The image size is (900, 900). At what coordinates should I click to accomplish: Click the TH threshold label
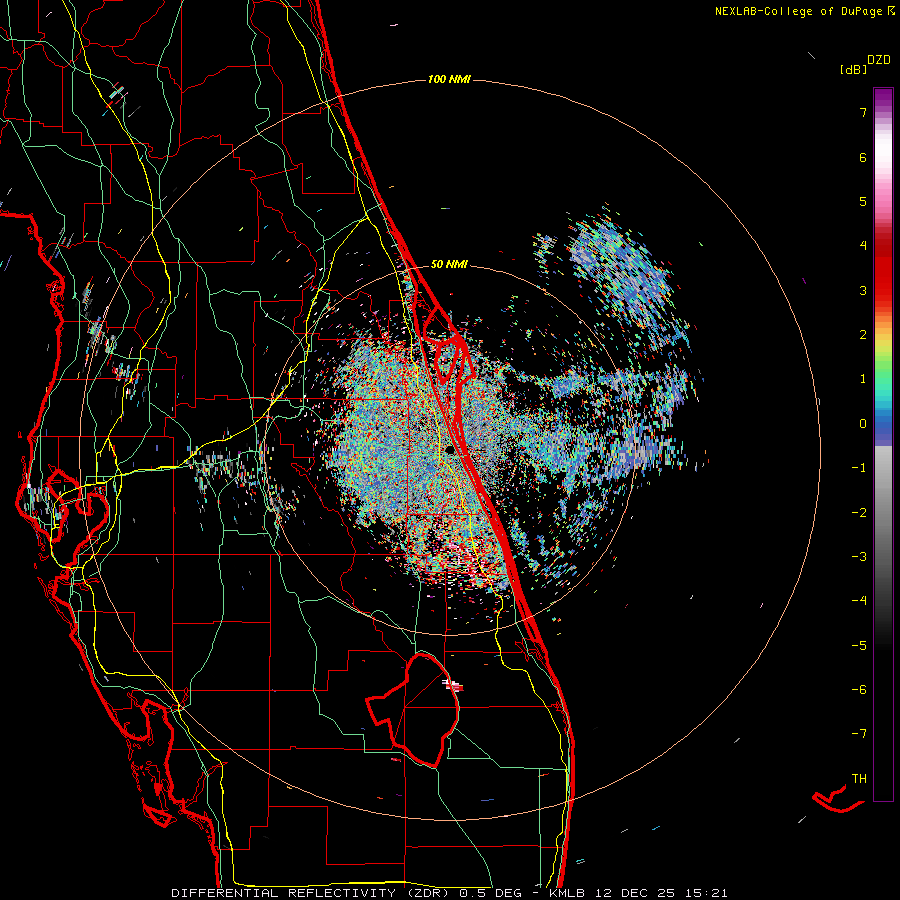[859, 779]
